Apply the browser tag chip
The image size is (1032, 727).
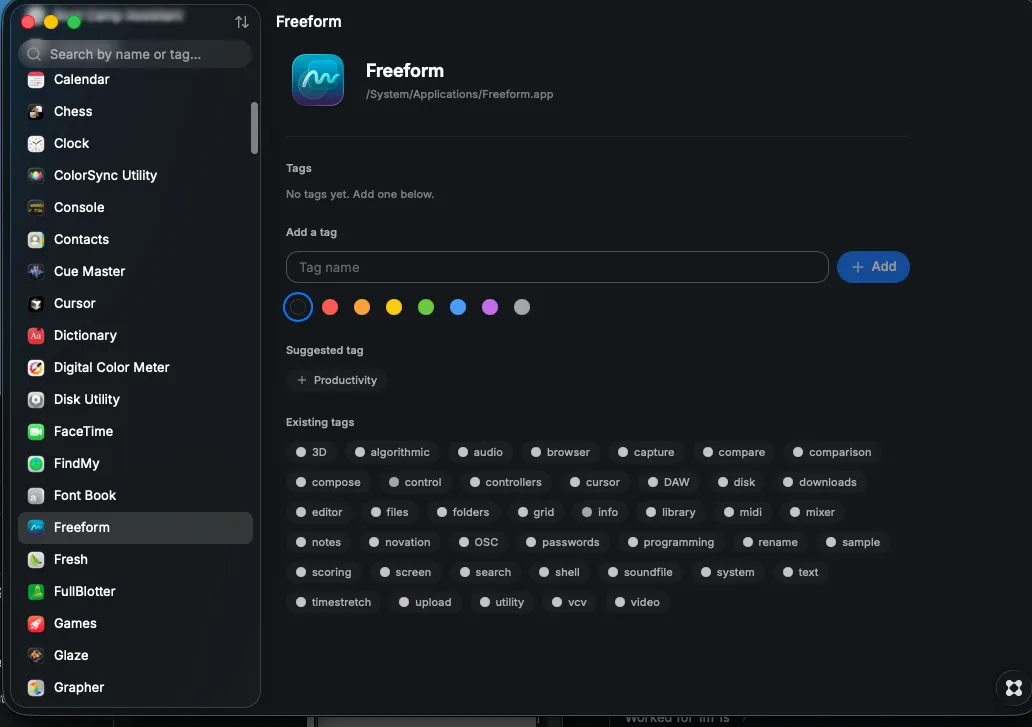[x=561, y=453]
